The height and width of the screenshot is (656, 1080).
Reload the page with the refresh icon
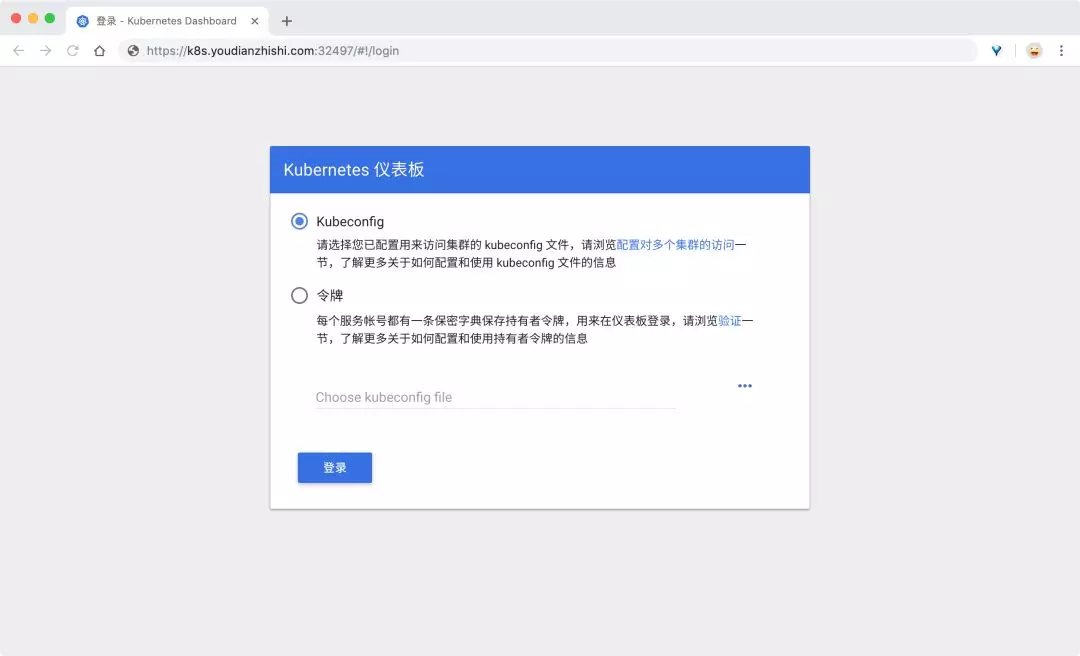point(72,50)
